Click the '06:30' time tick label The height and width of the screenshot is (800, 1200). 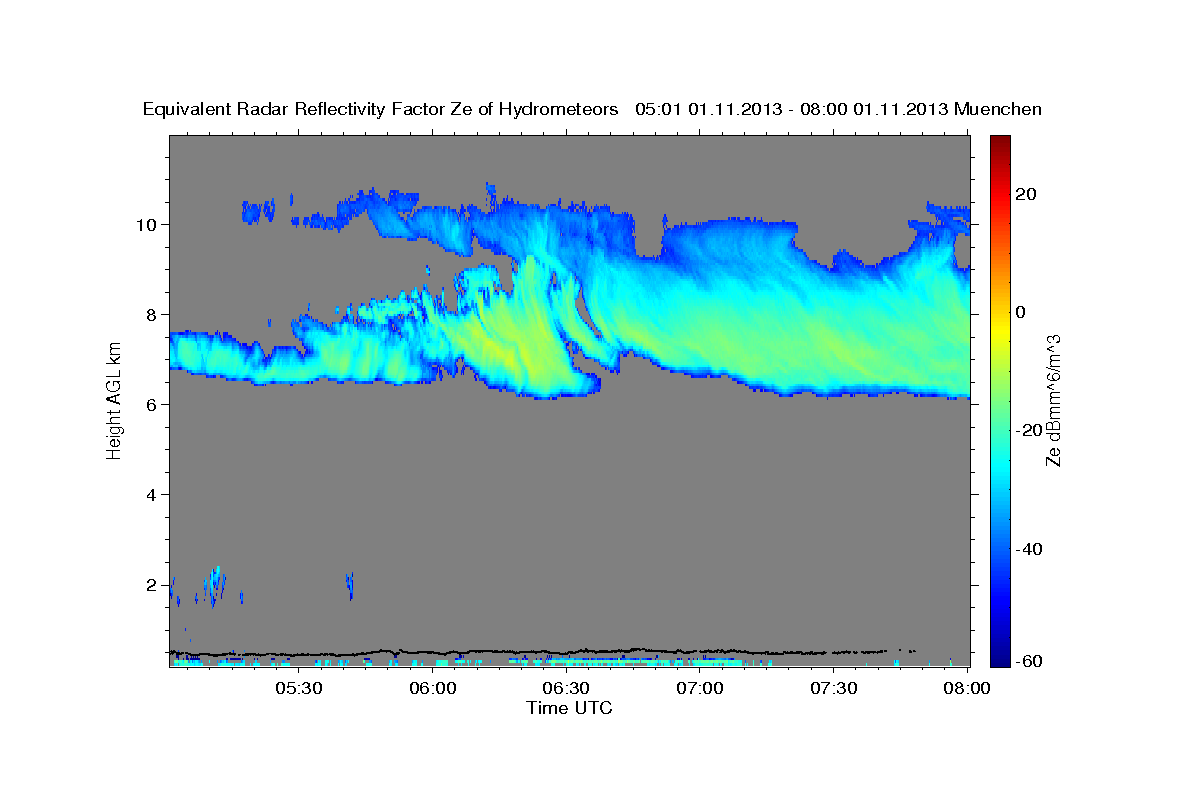566,689
